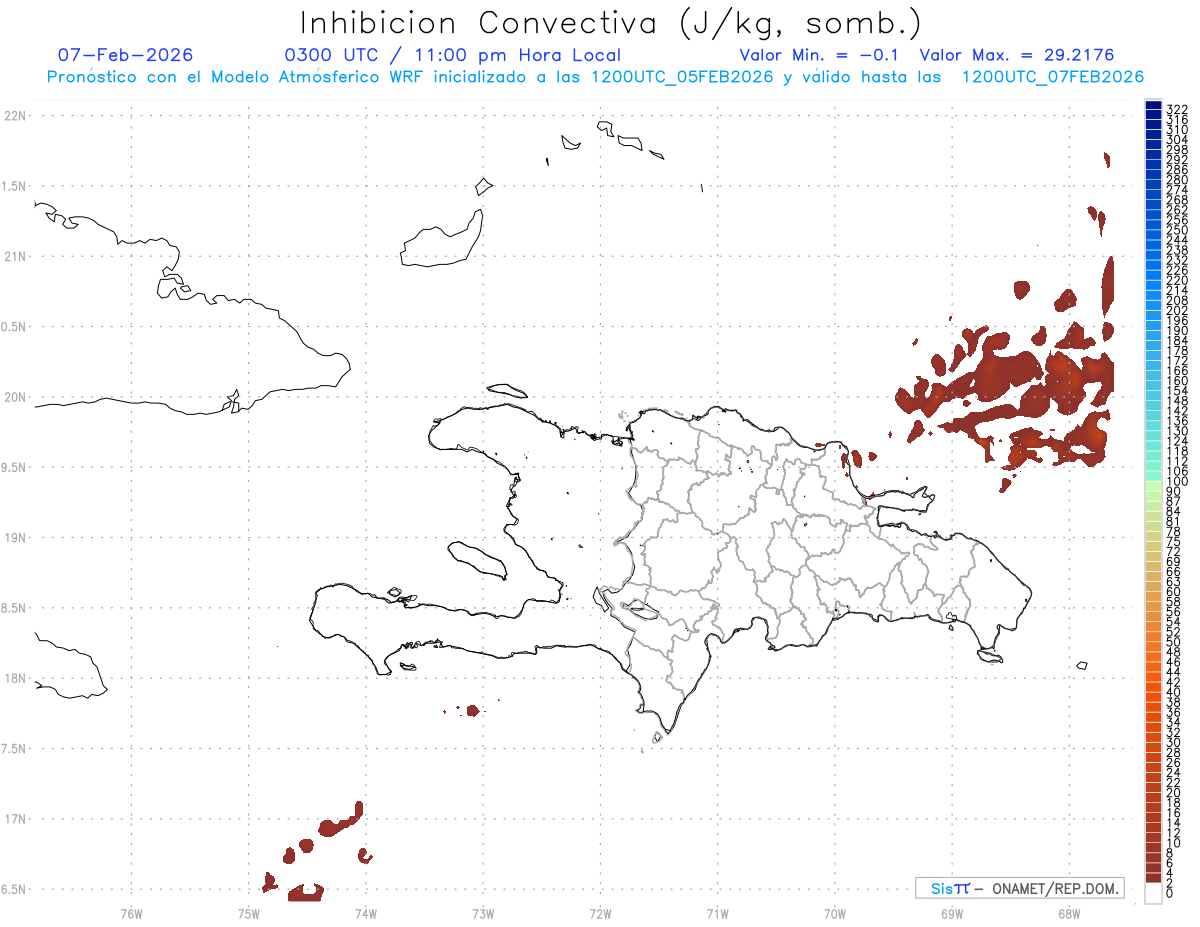Click the '0300 UTC / 11:00 pm Hora Local' text
Viewport: 1200px width, 927px height.
point(452,55)
